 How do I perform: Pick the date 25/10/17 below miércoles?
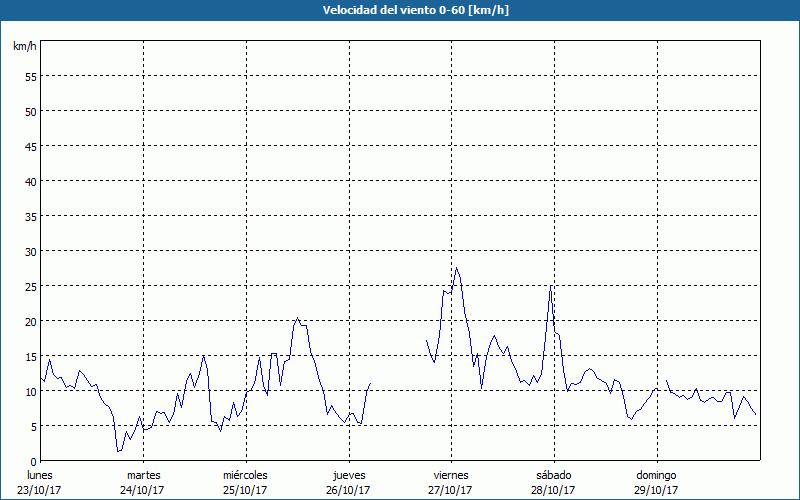coord(245,490)
